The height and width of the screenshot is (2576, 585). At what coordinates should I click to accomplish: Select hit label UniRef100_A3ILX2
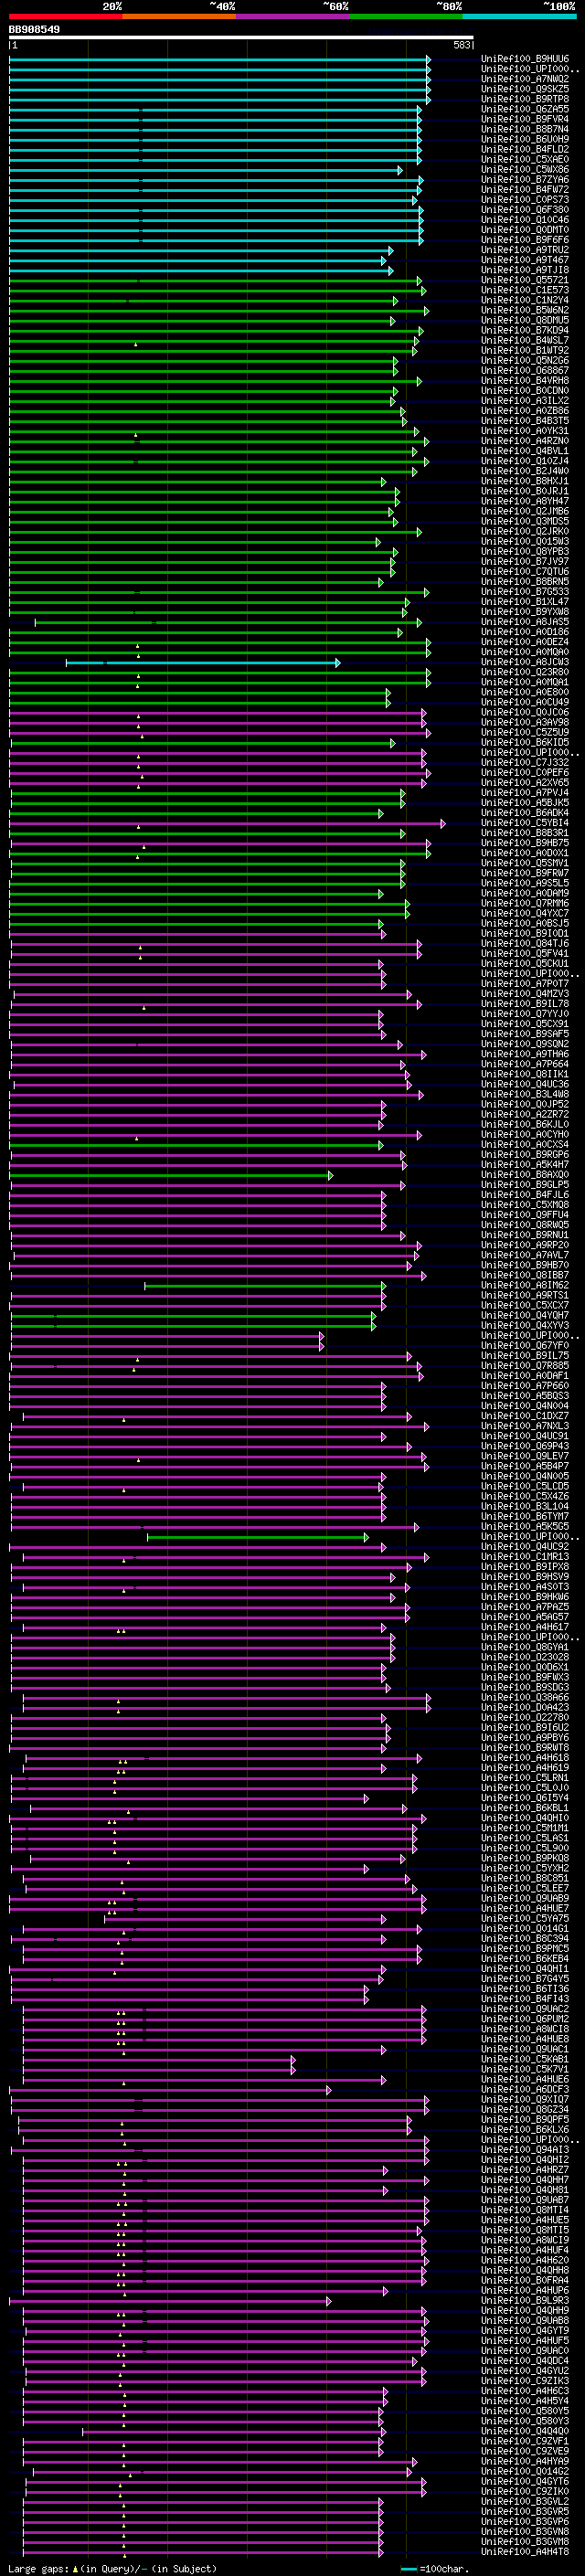coord(525,401)
